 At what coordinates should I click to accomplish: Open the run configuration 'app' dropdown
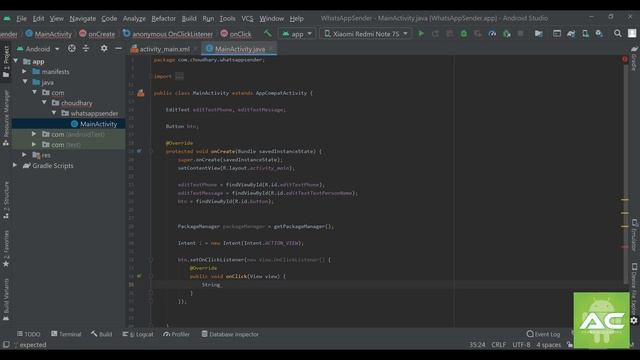pyautogui.click(x=297, y=34)
